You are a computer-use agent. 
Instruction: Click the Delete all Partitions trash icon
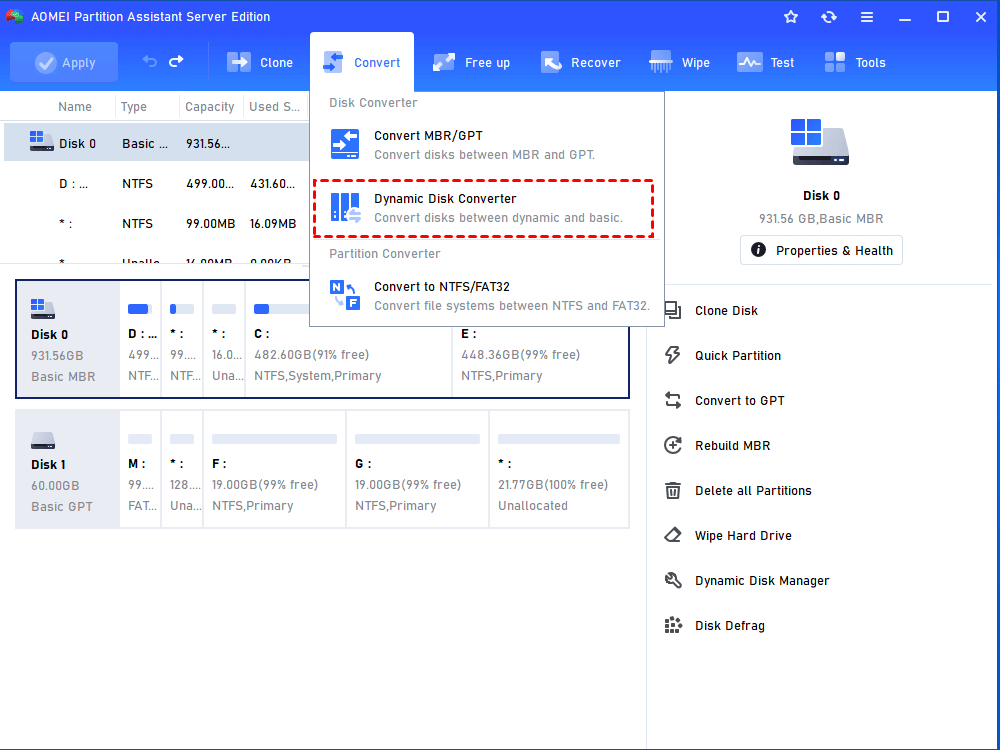pos(672,490)
